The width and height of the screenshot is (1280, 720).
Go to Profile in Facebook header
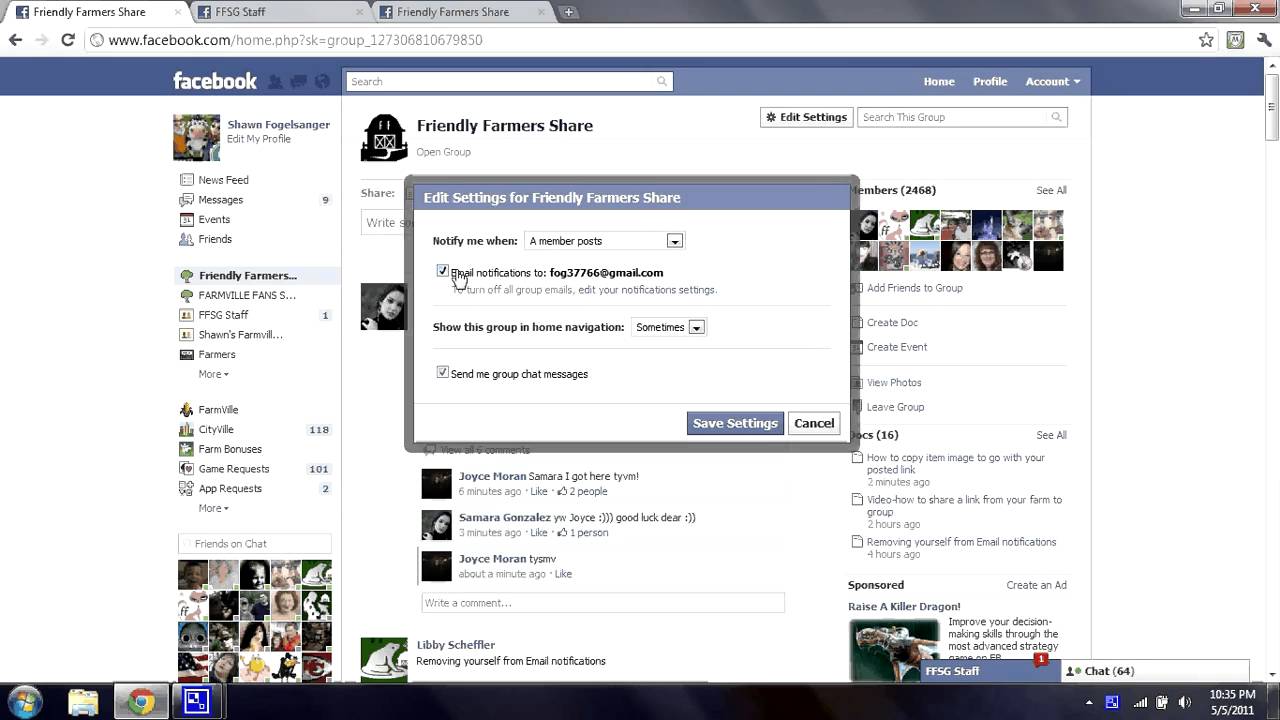coord(990,82)
